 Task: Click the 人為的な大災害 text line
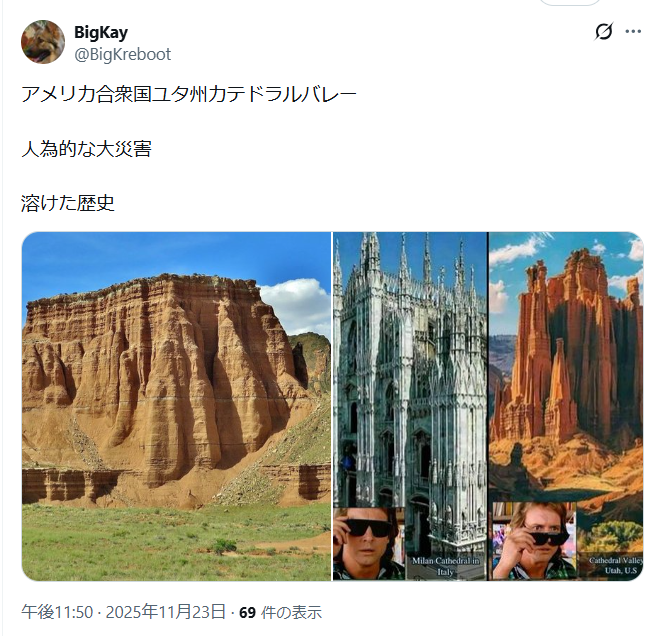(x=86, y=149)
